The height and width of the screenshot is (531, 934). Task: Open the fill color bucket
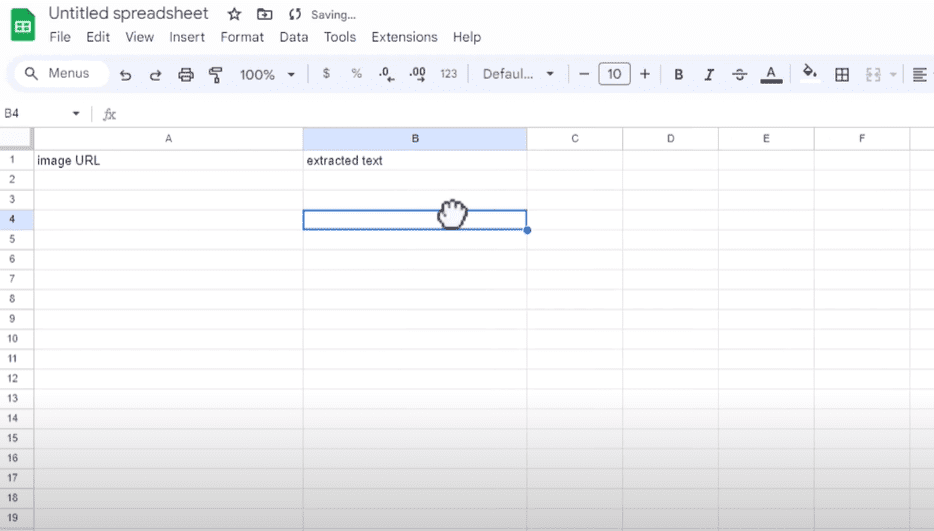pos(810,73)
